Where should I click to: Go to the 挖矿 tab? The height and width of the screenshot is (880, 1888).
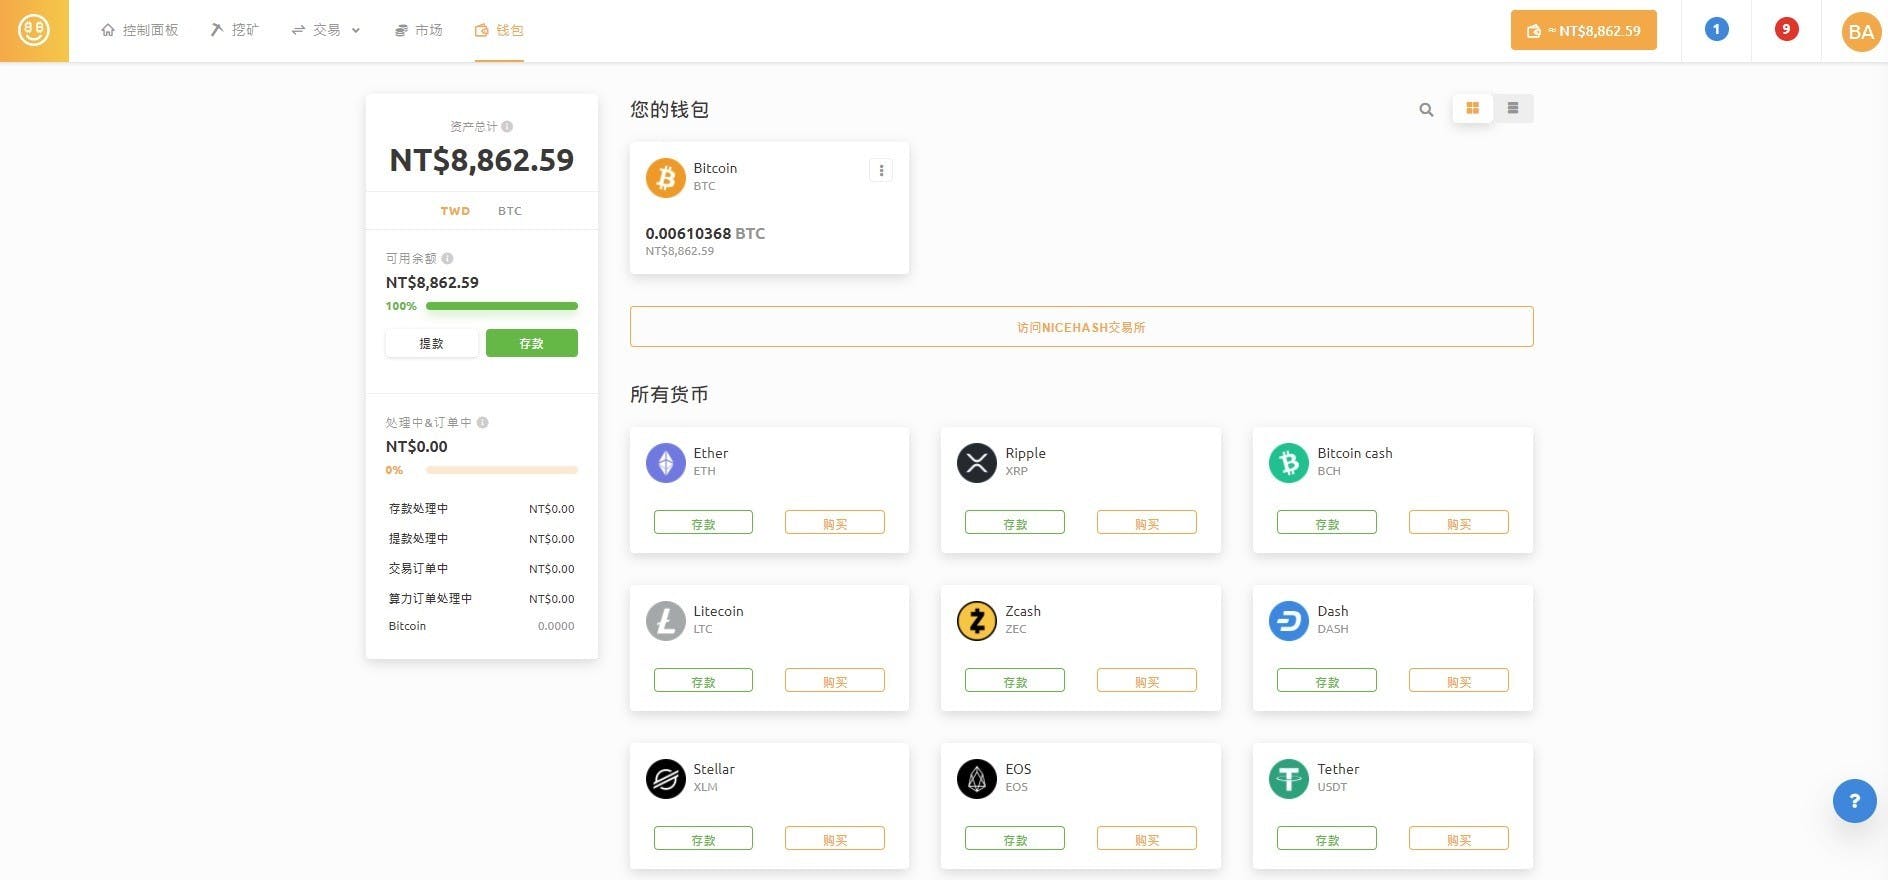[235, 30]
